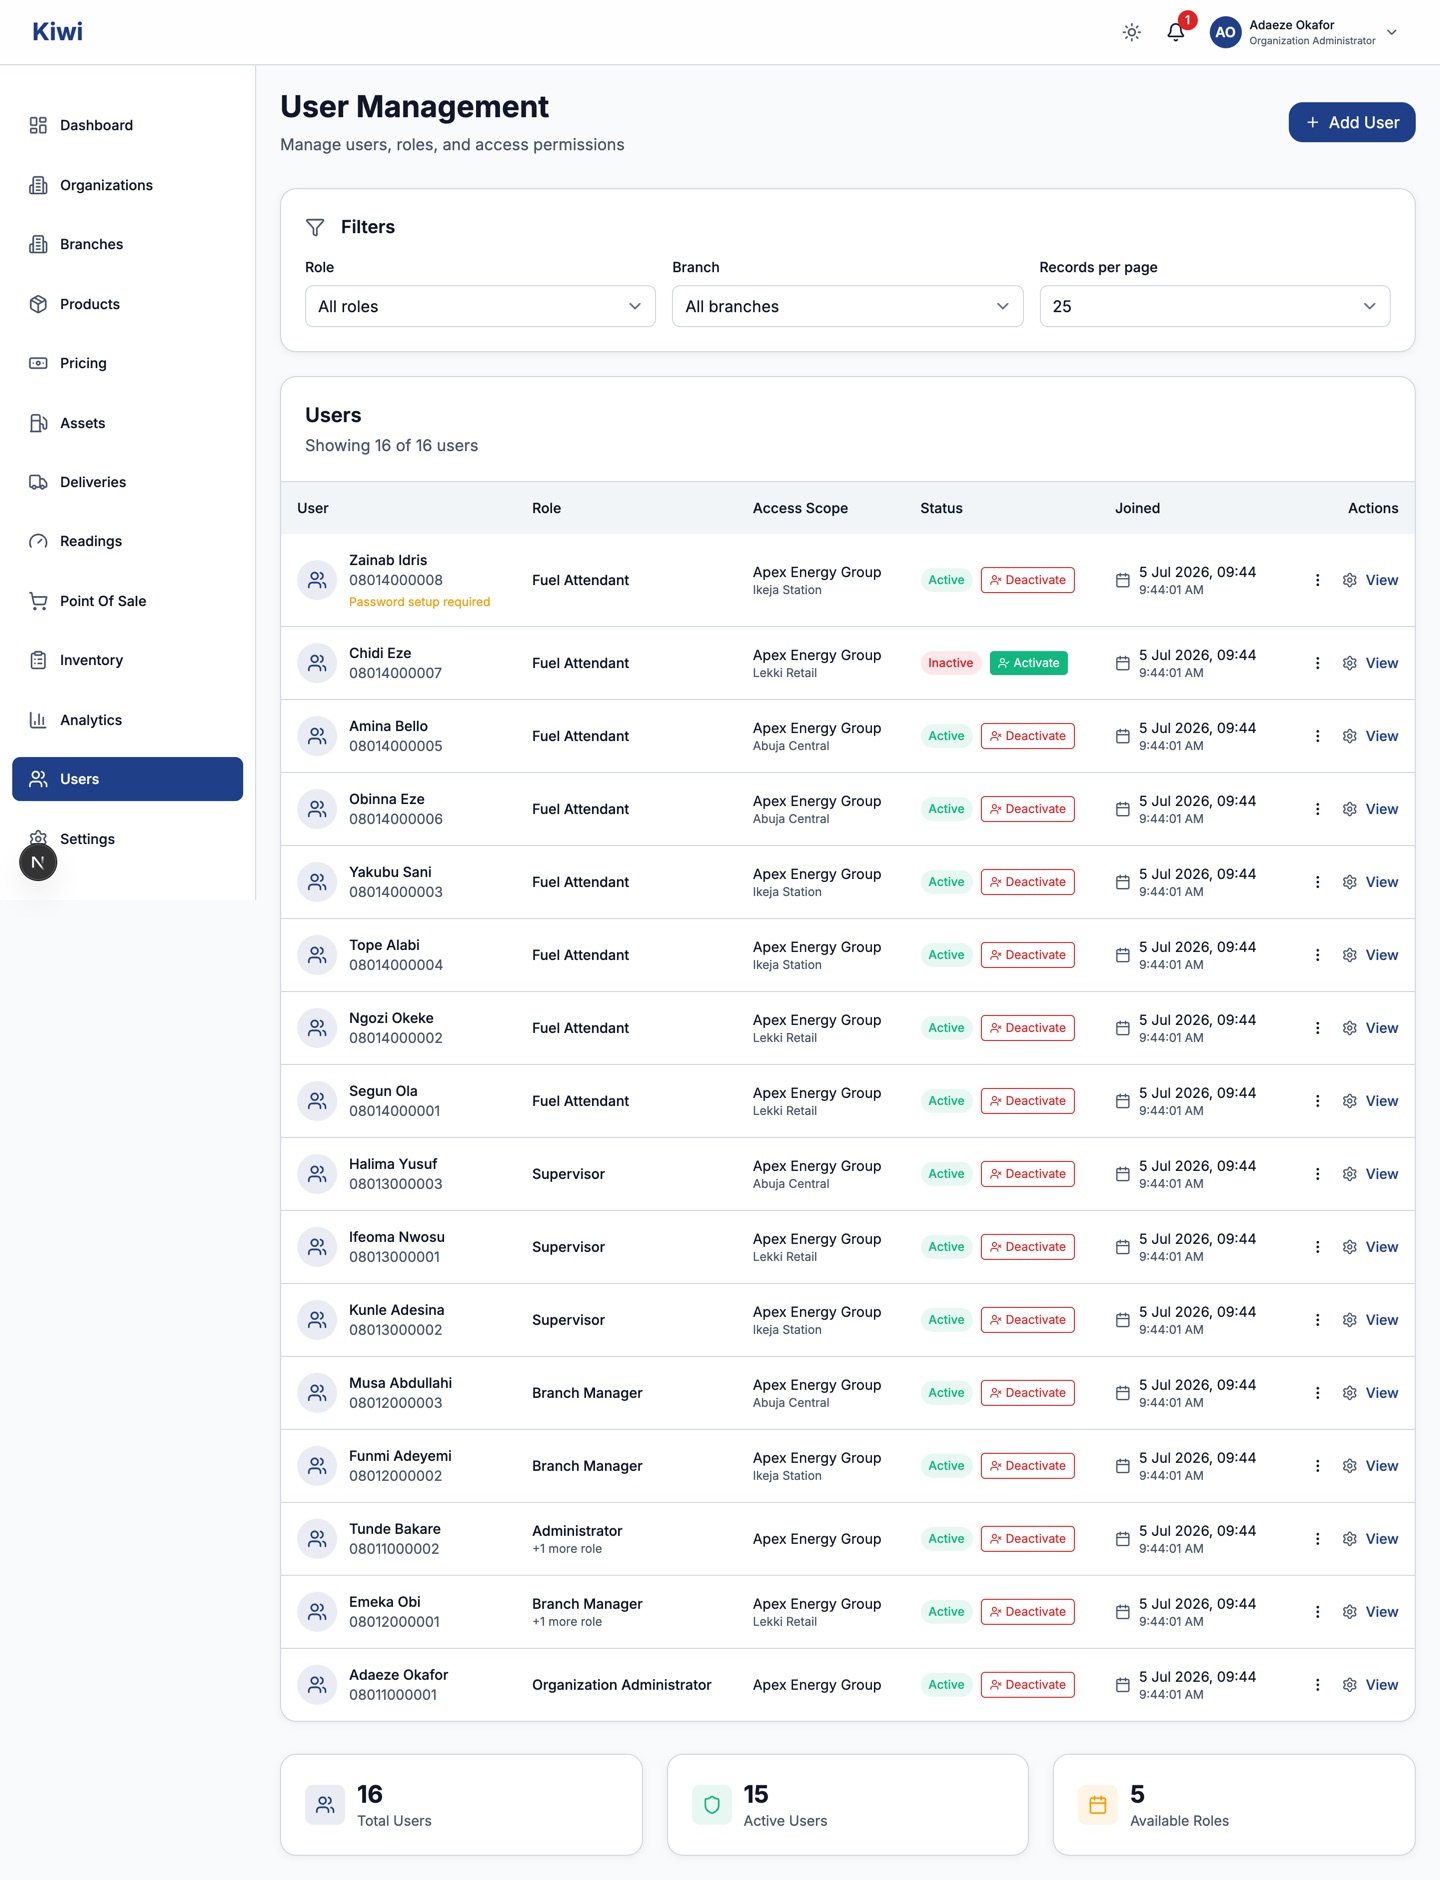The width and height of the screenshot is (1440, 1880).
Task: Open three-dot menu for Emeka Obi
Action: click(1317, 1612)
